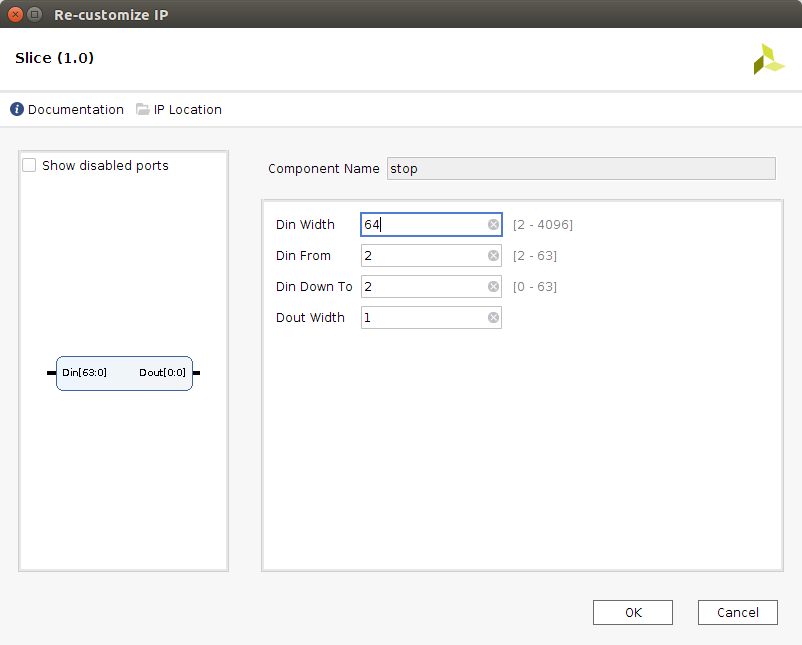This screenshot has height=645, width=802.
Task: Click the IP Location folder icon
Action: 143,110
